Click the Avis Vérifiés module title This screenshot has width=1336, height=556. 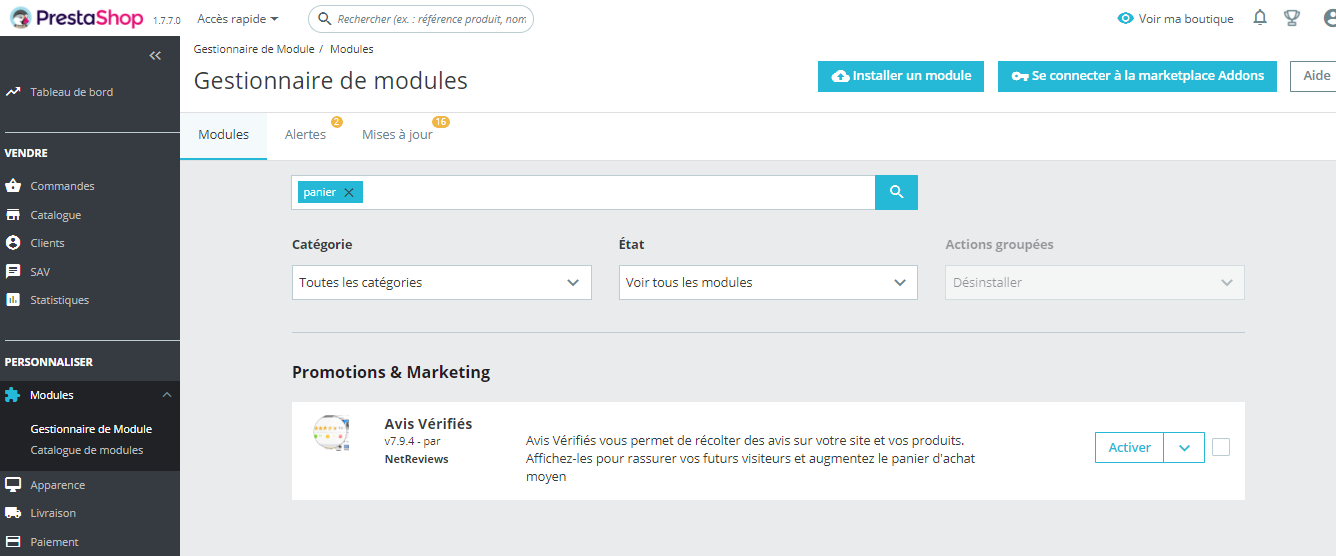click(428, 424)
